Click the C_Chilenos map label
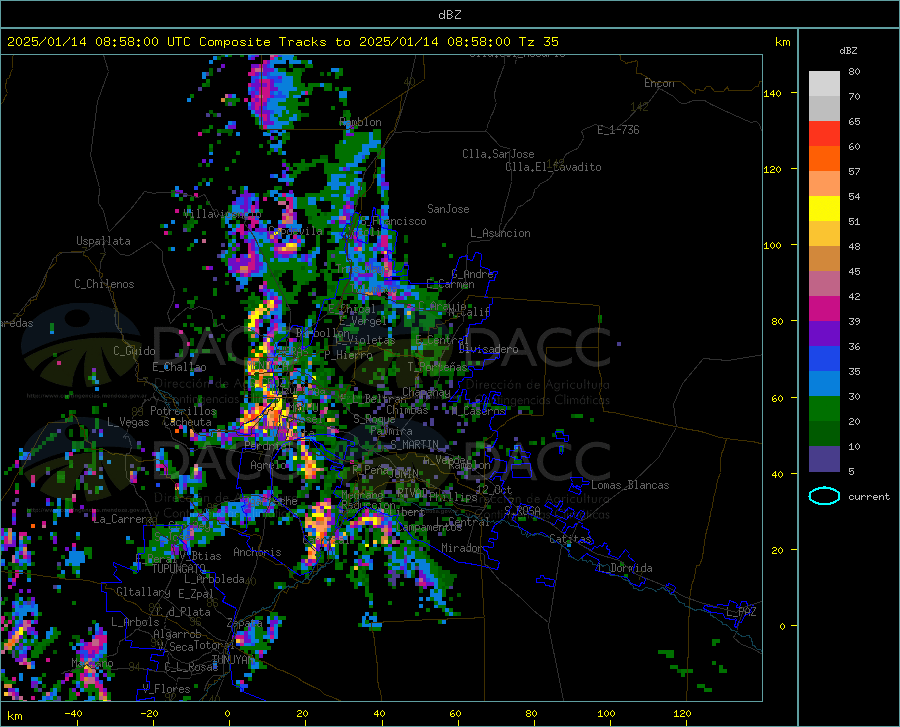900x727 pixels. click(x=104, y=284)
